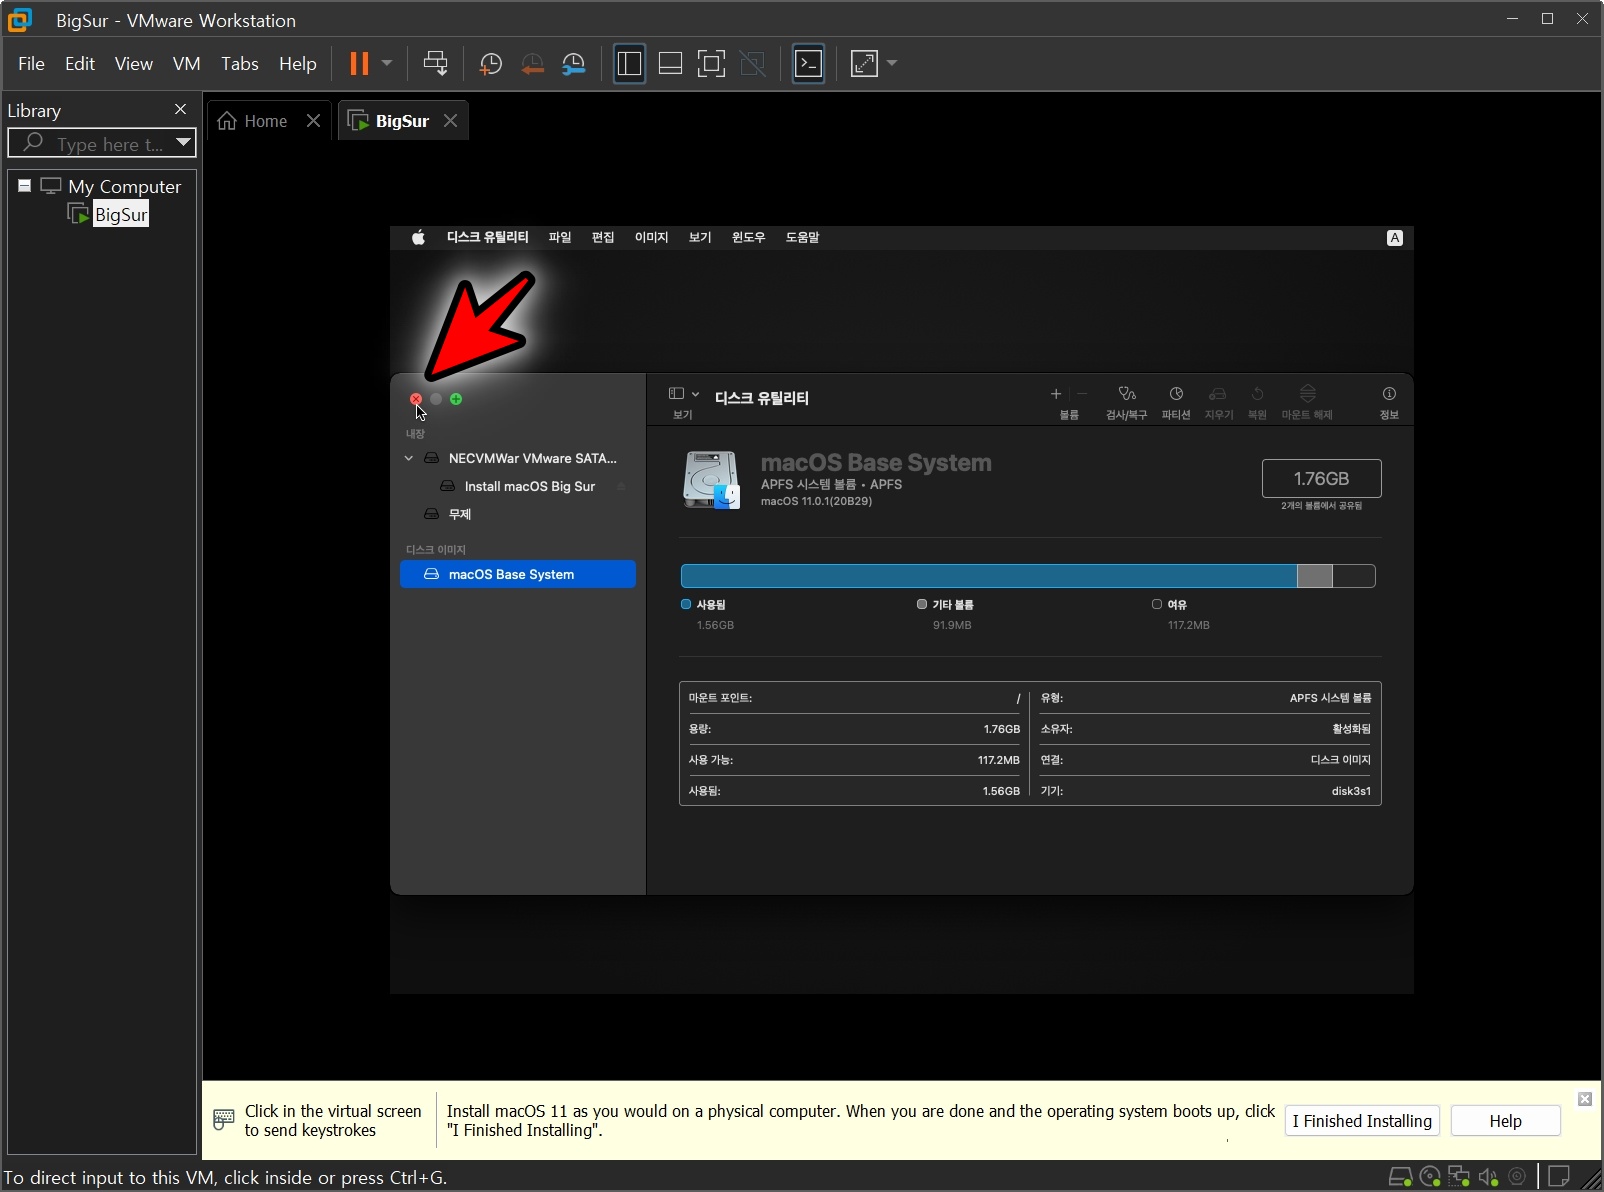
Task: Enter full screen mode from the toolbar
Action: tap(711, 64)
